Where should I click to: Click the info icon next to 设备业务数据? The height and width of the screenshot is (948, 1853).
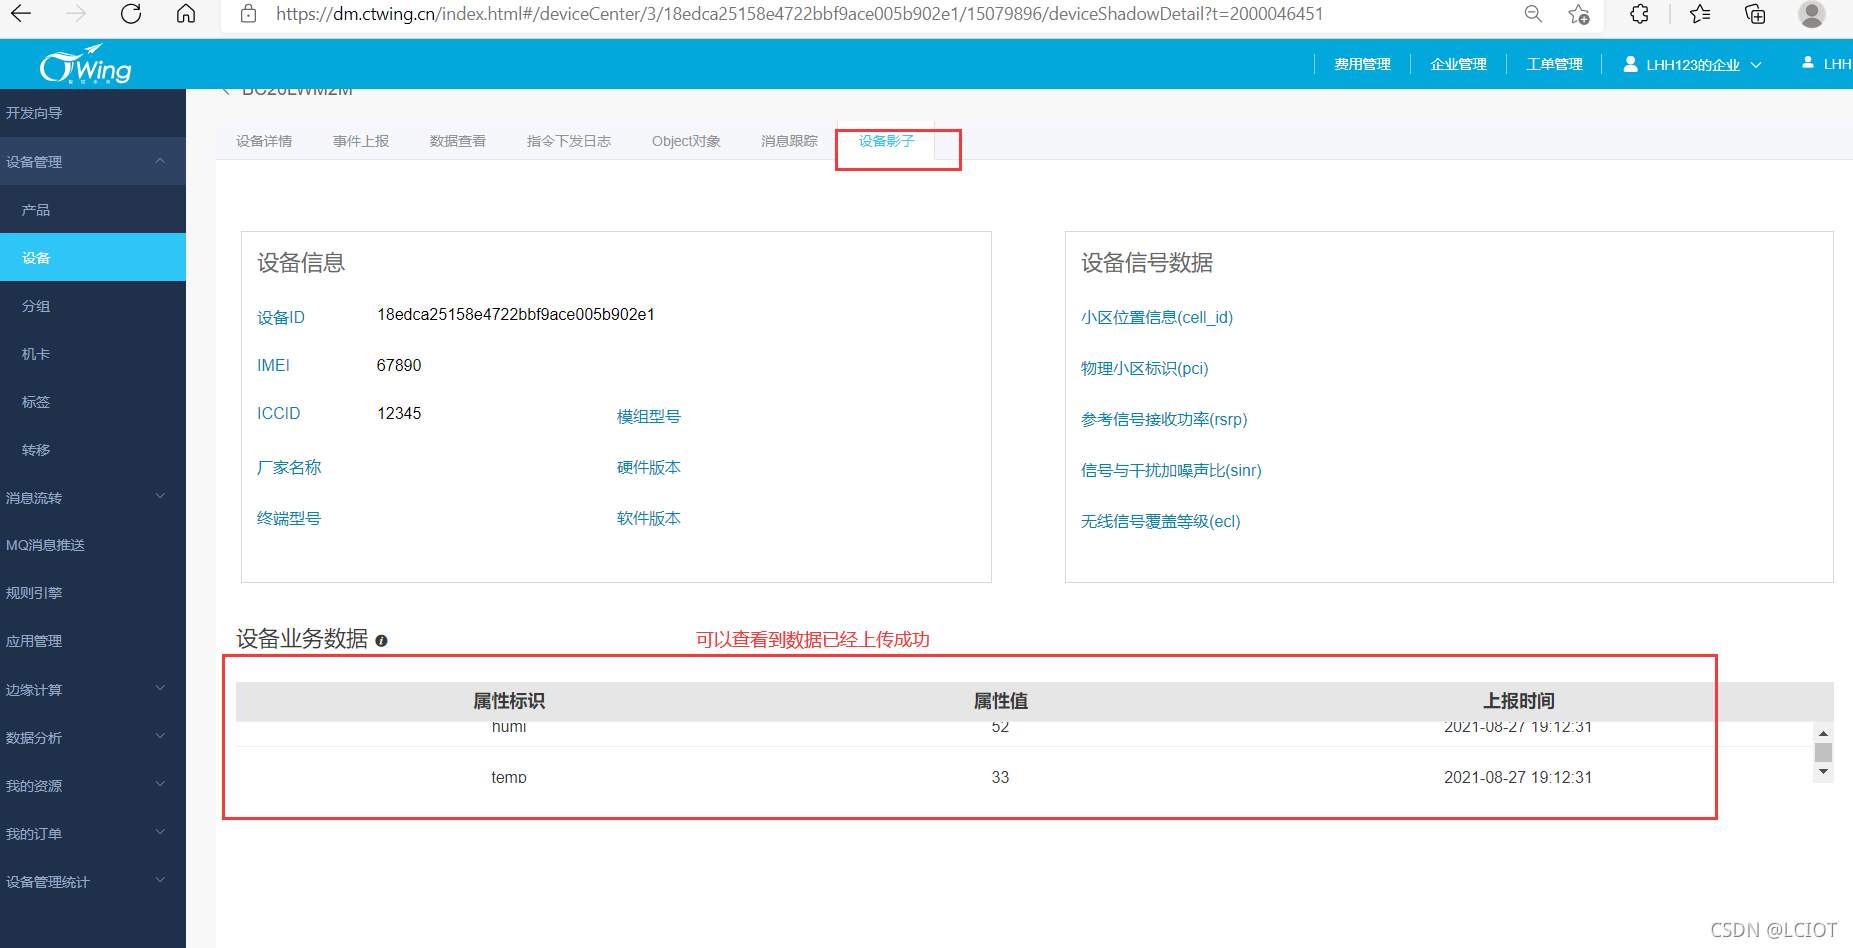pyautogui.click(x=381, y=641)
